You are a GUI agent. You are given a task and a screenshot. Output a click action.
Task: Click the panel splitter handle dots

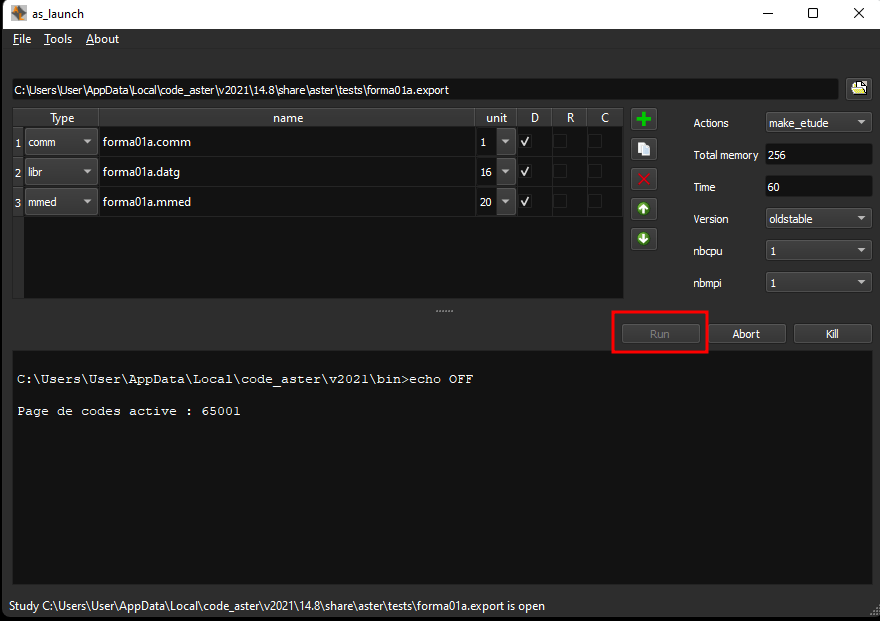(444, 311)
